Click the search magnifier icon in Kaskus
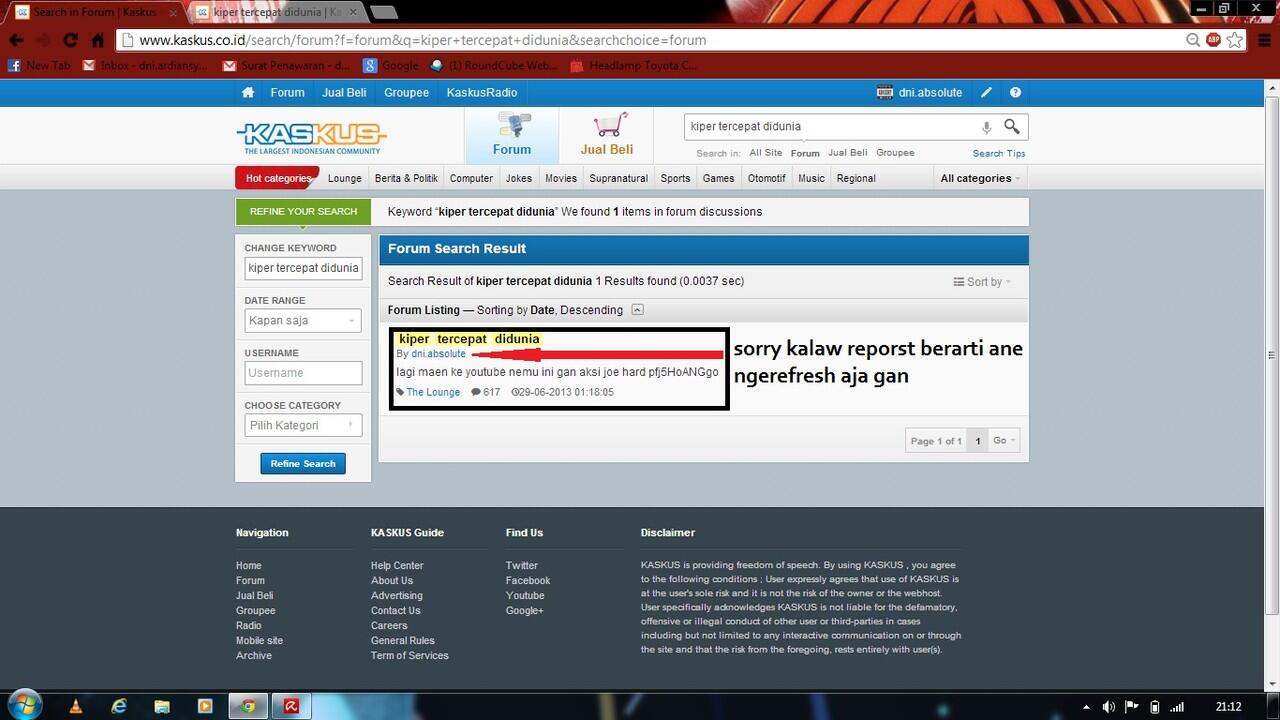The height and width of the screenshot is (720, 1280). 1012,126
